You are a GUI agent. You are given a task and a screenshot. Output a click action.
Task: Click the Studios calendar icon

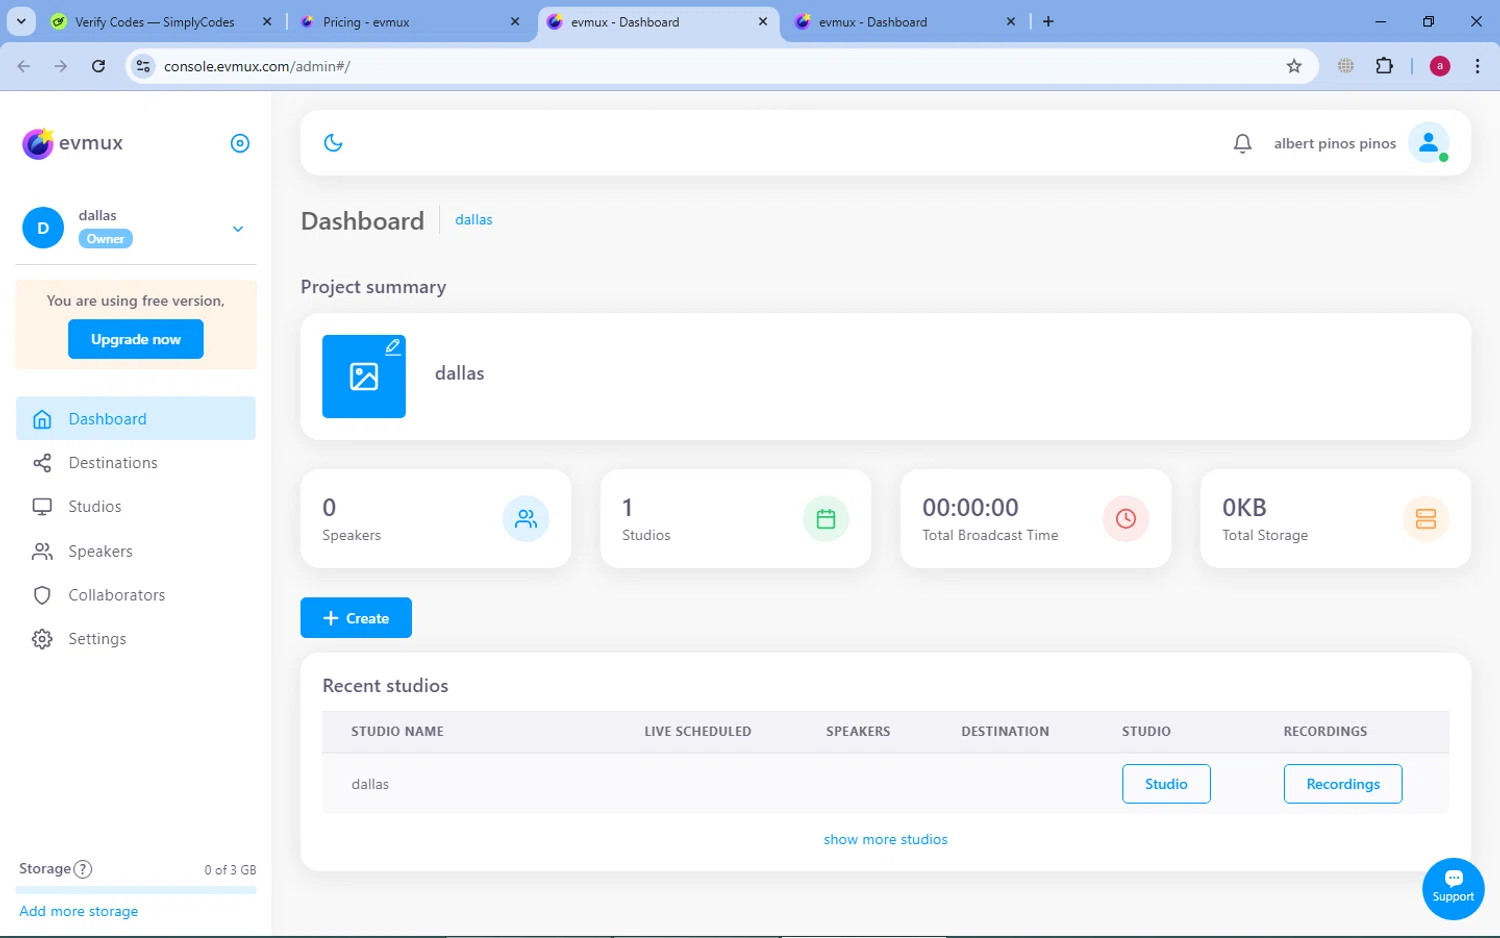tap(825, 519)
